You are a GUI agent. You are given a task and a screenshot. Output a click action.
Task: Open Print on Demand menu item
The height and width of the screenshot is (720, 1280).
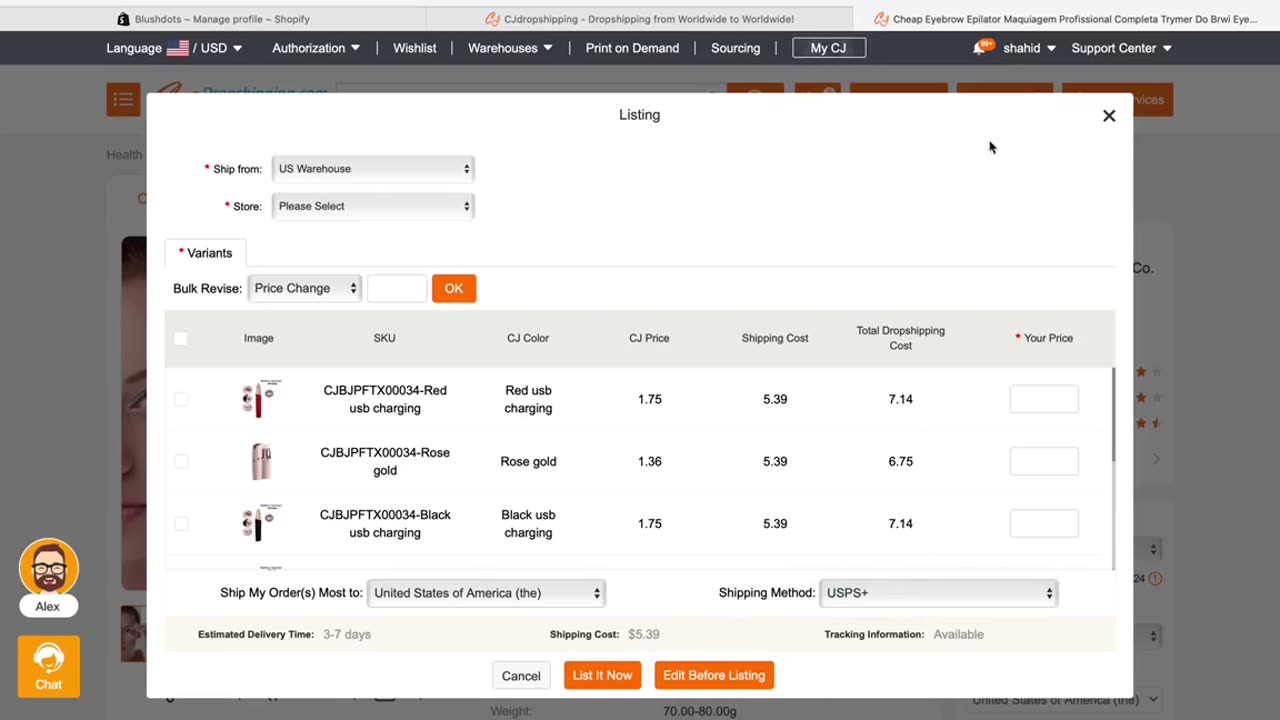(632, 48)
